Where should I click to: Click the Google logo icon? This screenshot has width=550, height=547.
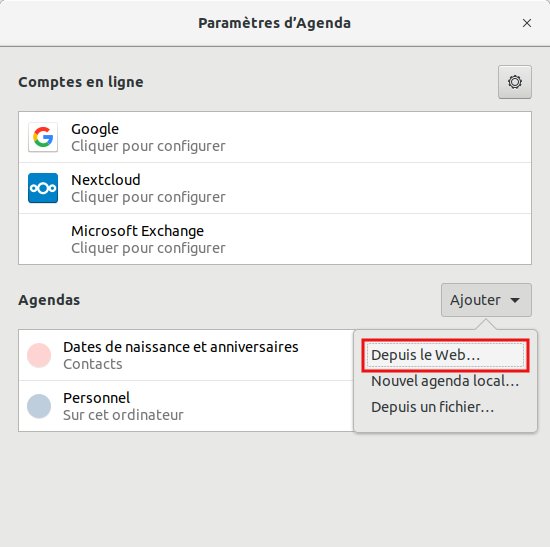(x=43, y=137)
